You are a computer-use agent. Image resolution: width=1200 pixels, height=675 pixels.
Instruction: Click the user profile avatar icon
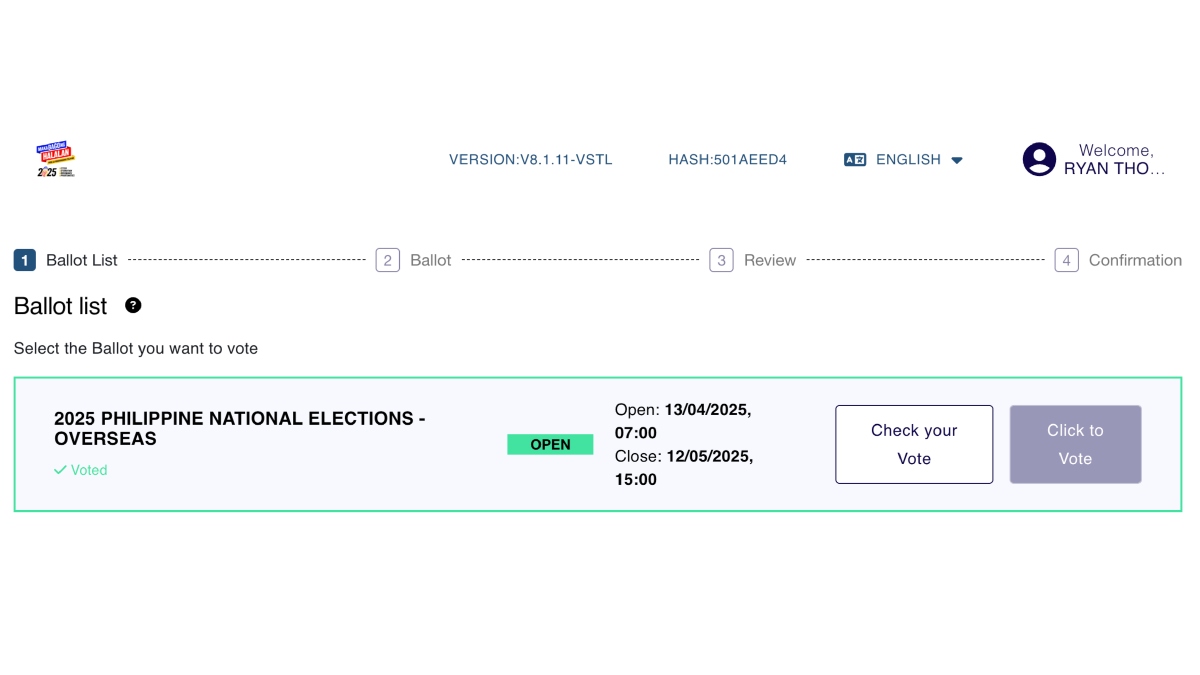[x=1039, y=160]
